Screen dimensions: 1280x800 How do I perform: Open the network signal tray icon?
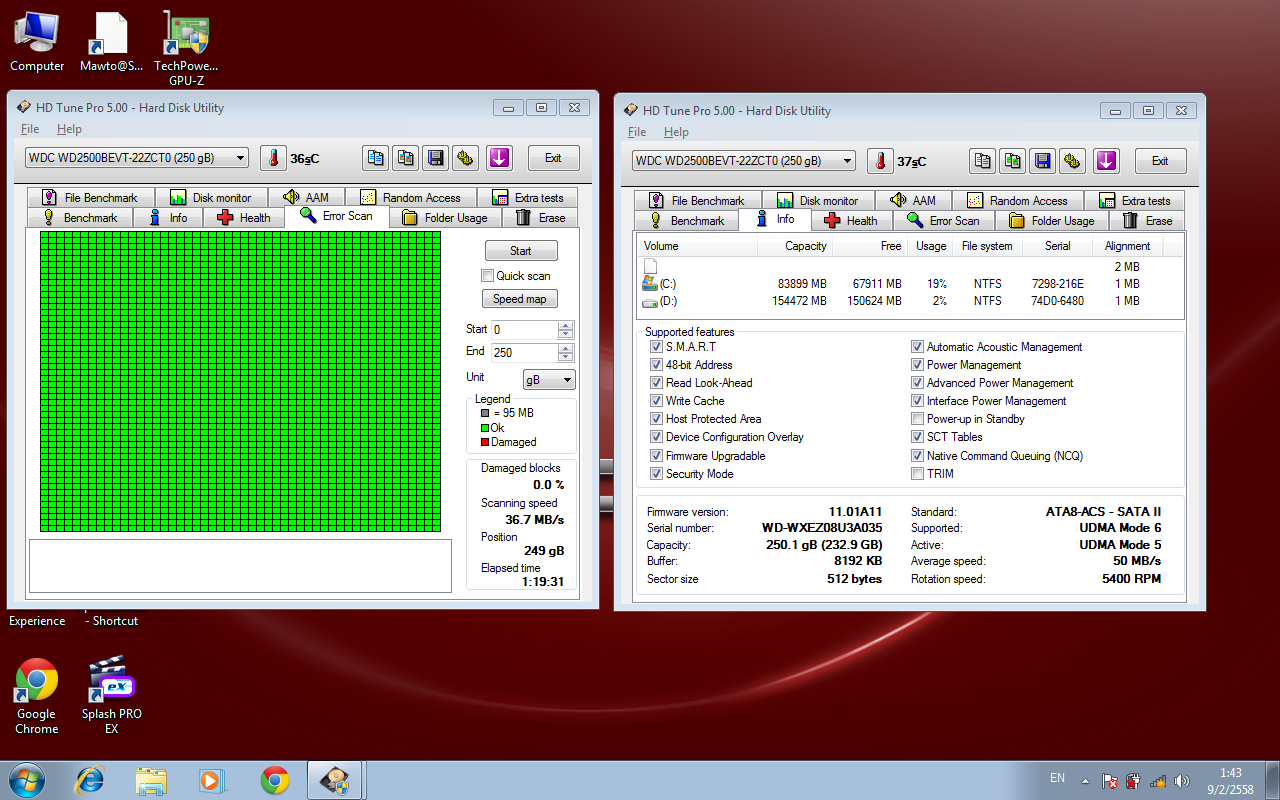(1158, 781)
